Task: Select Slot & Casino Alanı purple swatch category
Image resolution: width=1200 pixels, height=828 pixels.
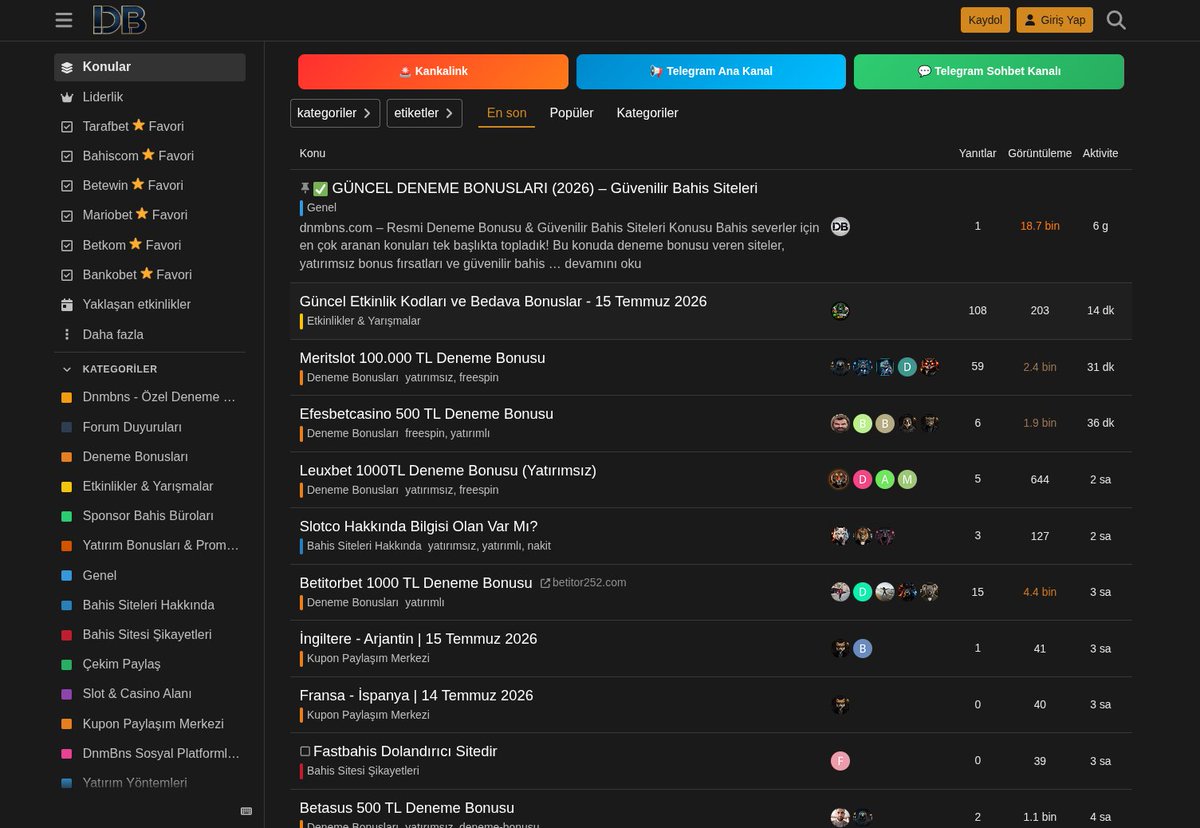Action: [149, 693]
